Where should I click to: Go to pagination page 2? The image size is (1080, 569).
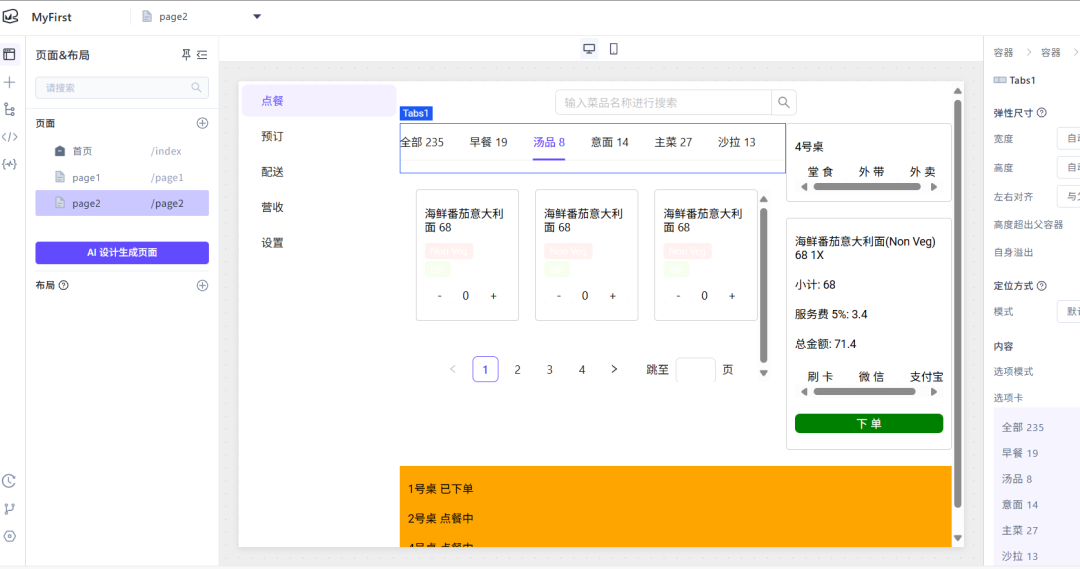click(517, 370)
